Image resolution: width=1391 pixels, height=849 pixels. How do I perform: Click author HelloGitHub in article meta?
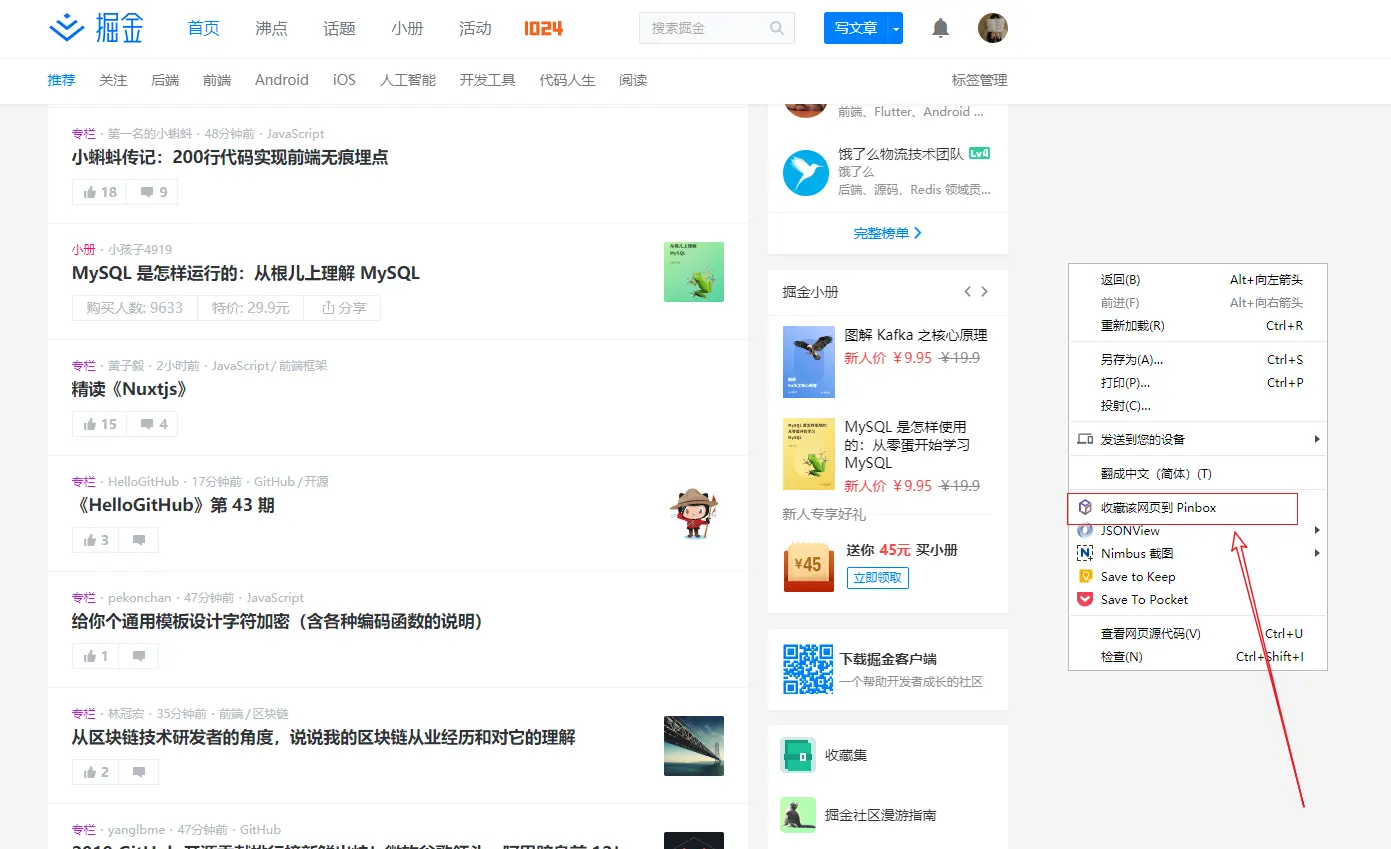(x=144, y=482)
